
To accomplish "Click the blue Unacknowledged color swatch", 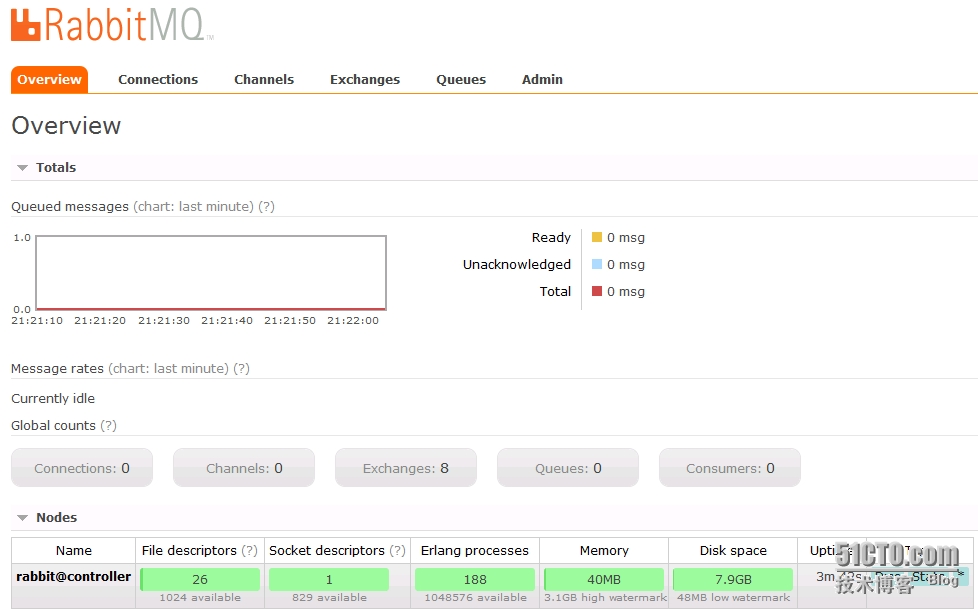I will pyautogui.click(x=597, y=264).
